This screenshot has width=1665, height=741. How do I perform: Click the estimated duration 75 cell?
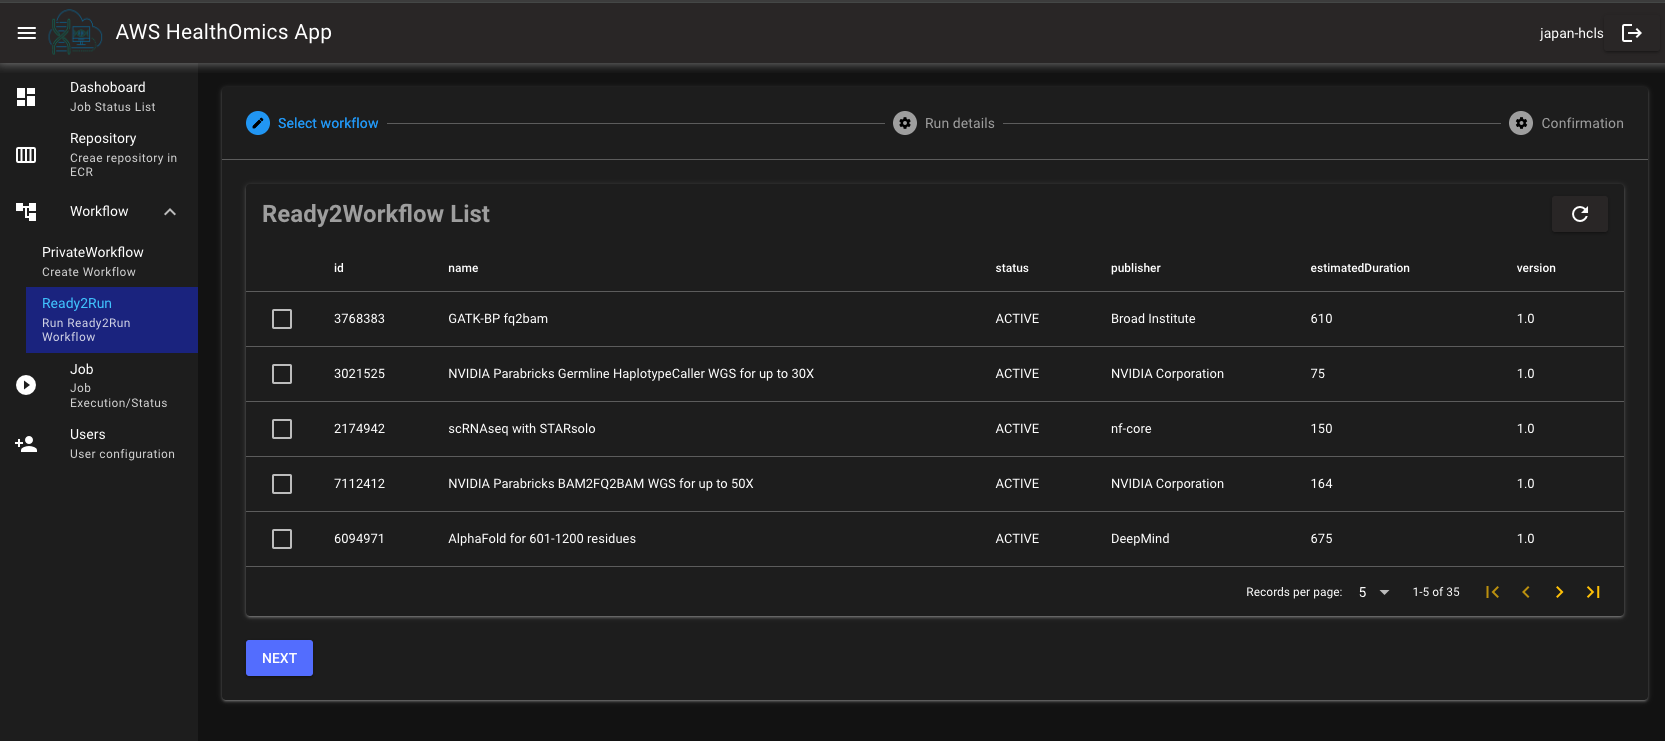point(1318,374)
